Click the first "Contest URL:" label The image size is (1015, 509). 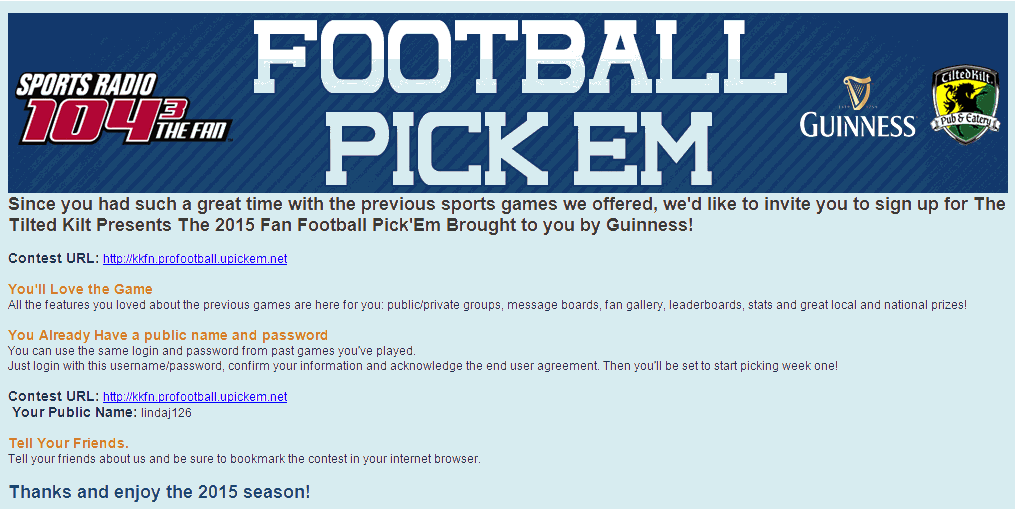(53, 259)
